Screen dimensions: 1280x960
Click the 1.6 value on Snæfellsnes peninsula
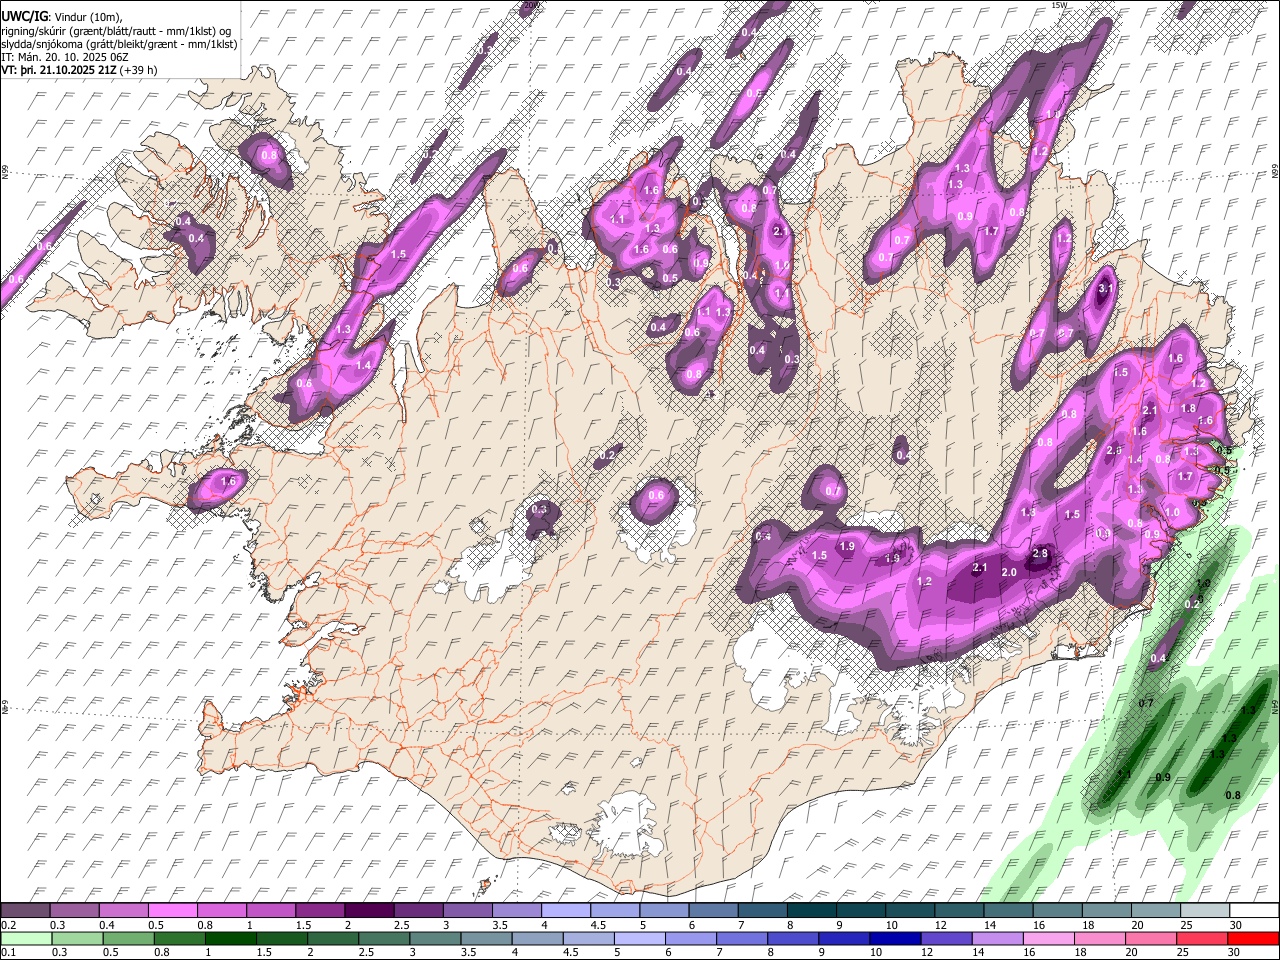coord(228,482)
